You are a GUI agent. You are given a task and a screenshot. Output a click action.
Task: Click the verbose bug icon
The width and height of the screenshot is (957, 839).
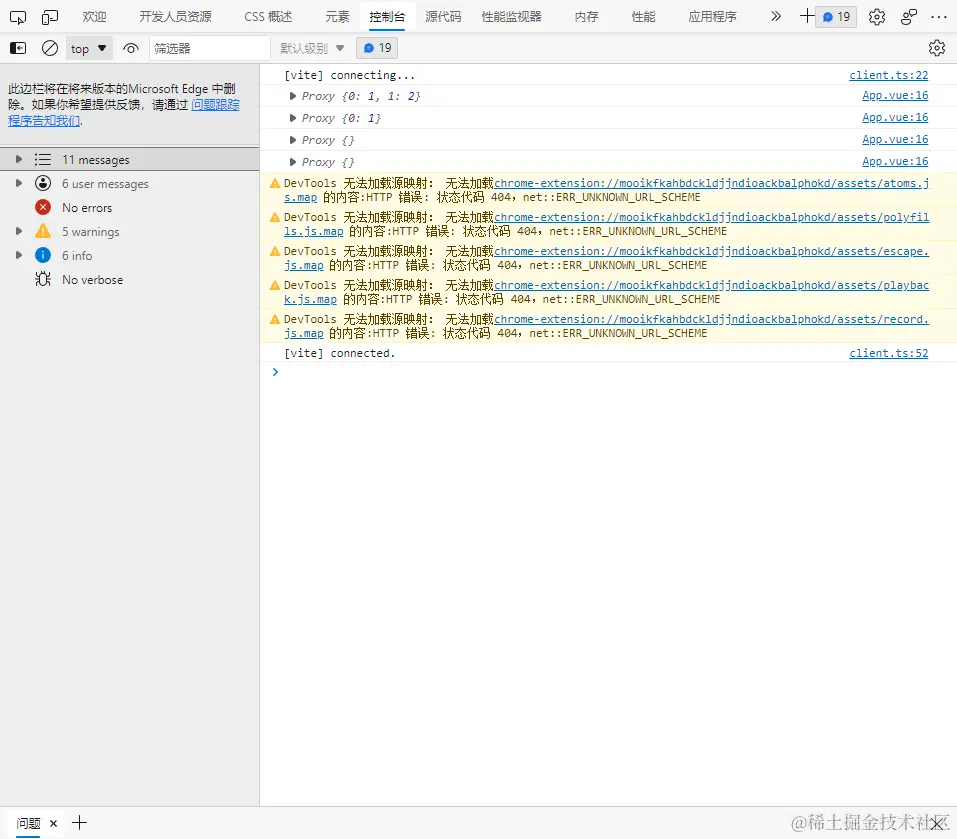coord(43,279)
